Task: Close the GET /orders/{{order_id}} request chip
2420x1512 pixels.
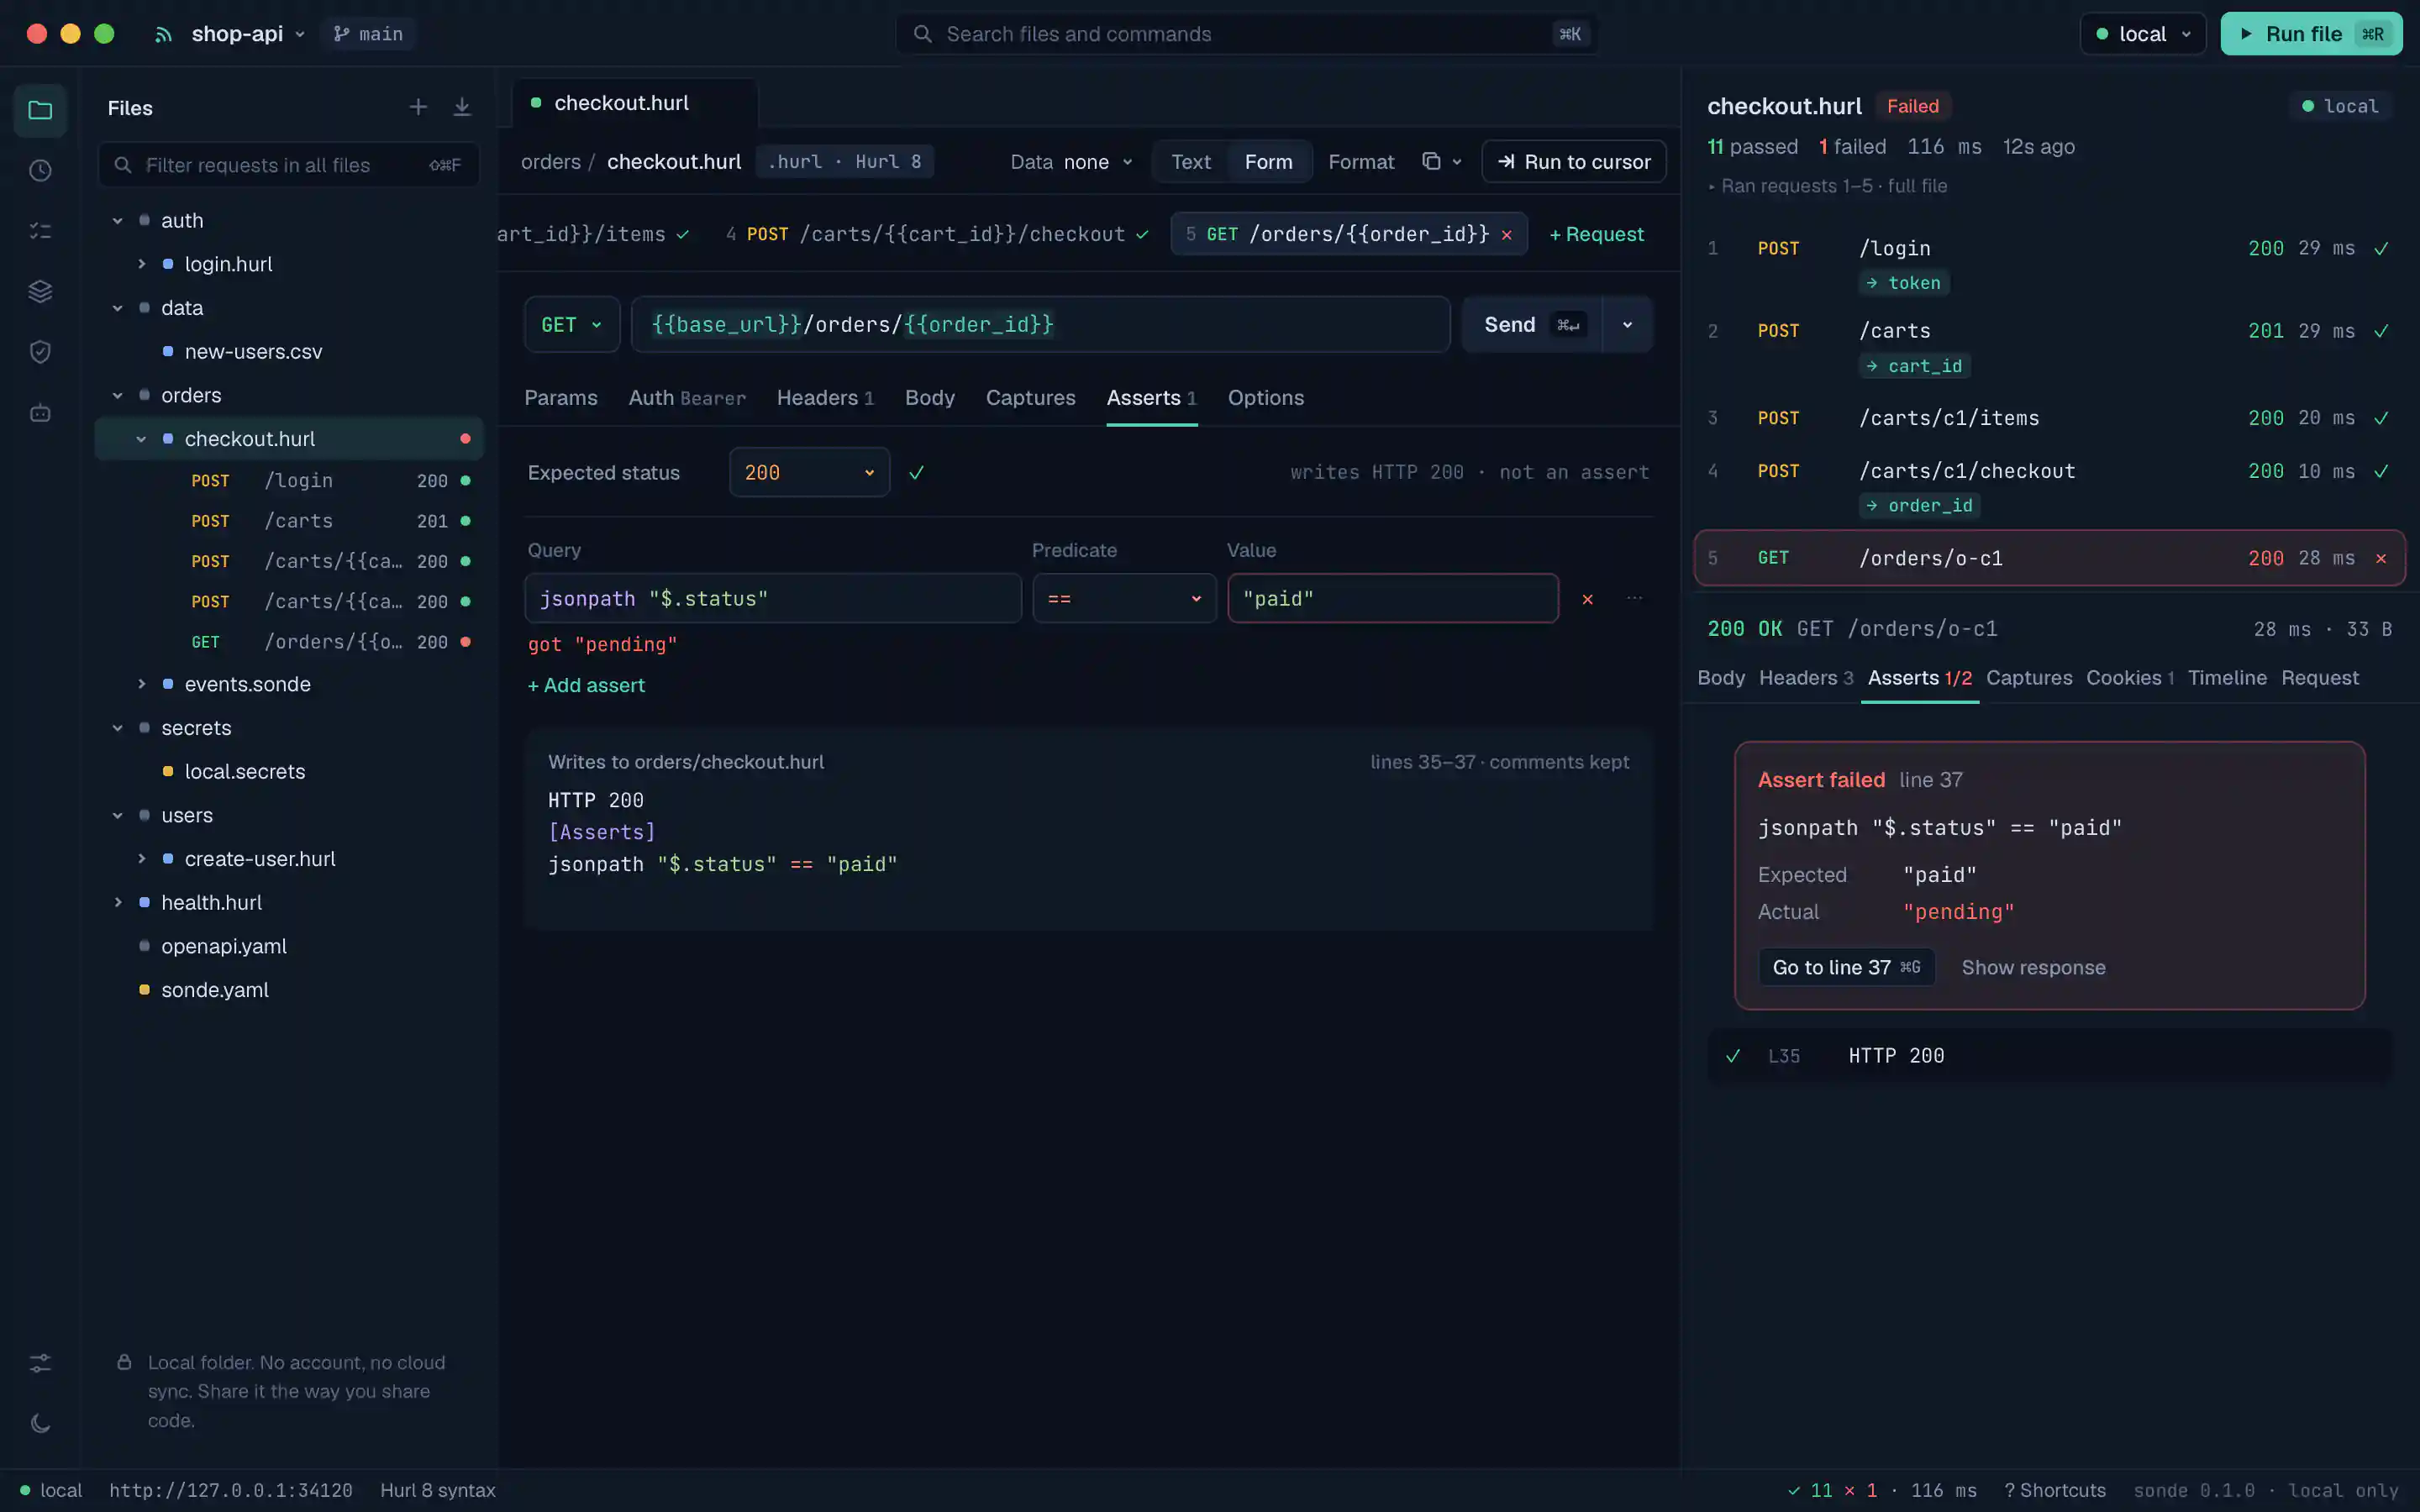Action: [1507, 235]
